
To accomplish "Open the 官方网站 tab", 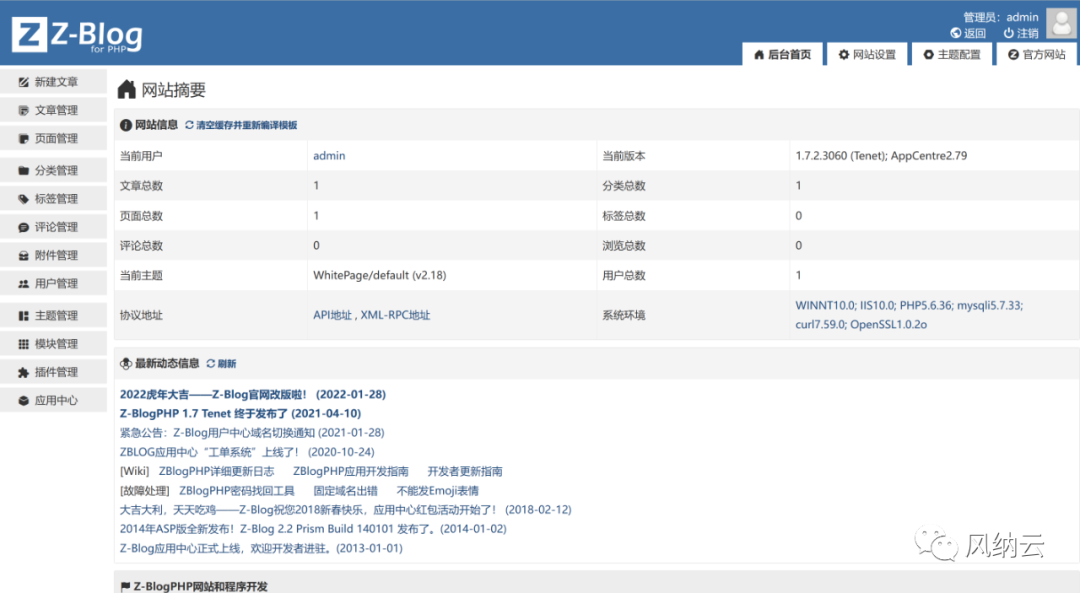I will click(1037, 54).
